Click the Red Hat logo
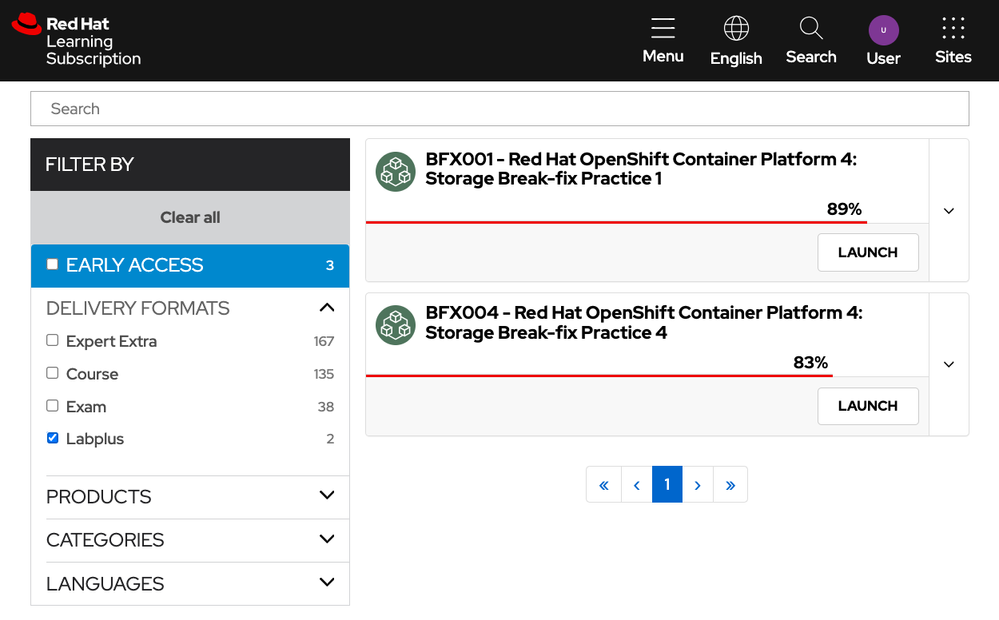Image resolution: width=999 pixels, height=620 pixels. (x=26, y=24)
